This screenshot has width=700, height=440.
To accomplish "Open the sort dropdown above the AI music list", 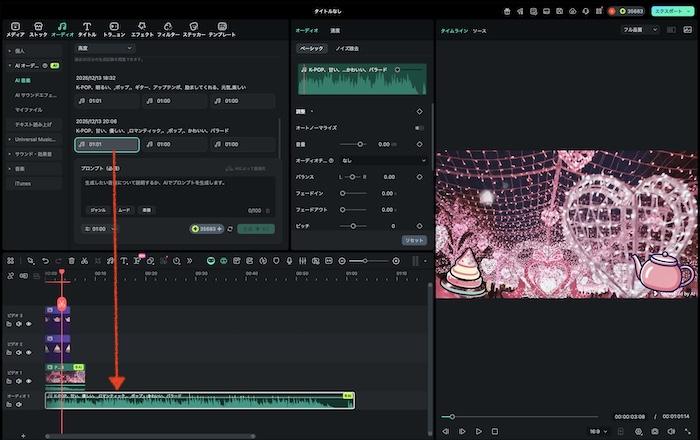I will coord(104,48).
